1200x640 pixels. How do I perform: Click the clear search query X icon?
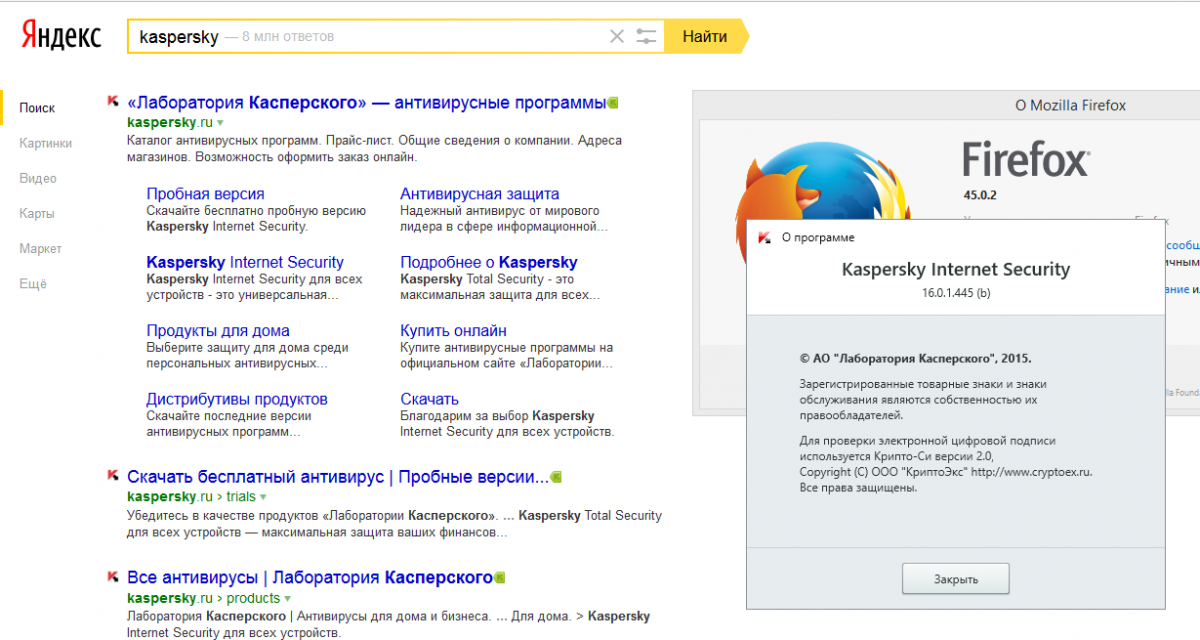click(617, 37)
